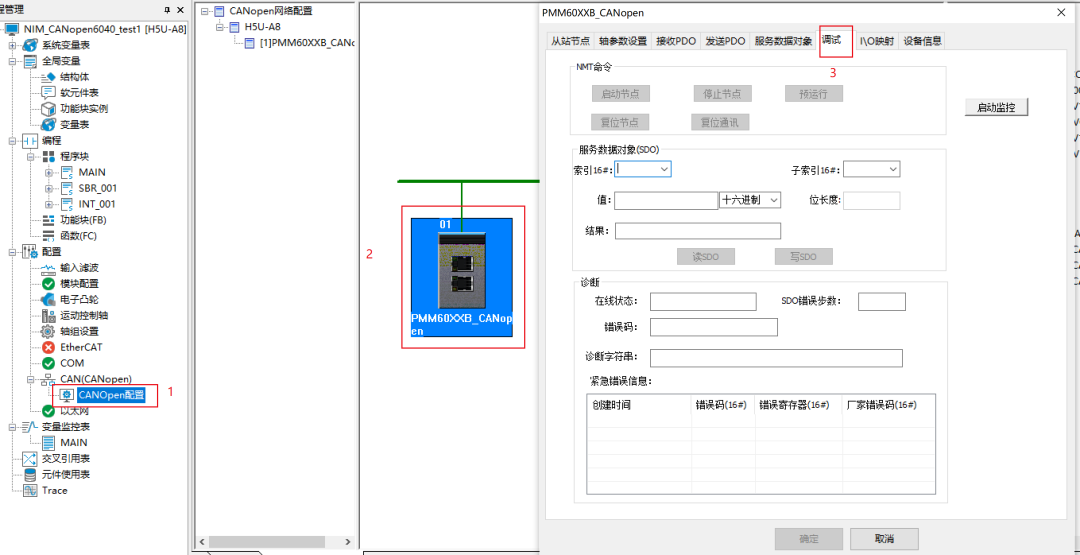Image resolution: width=1080 pixels, height=555 pixels.
Task: Click the 变量表 globe icon
Action: click(x=48, y=125)
